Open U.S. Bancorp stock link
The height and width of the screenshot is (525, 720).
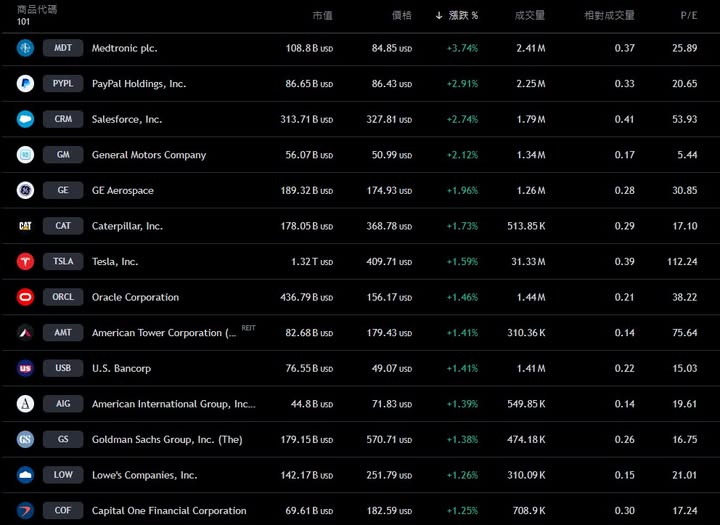pyautogui.click(x=121, y=368)
